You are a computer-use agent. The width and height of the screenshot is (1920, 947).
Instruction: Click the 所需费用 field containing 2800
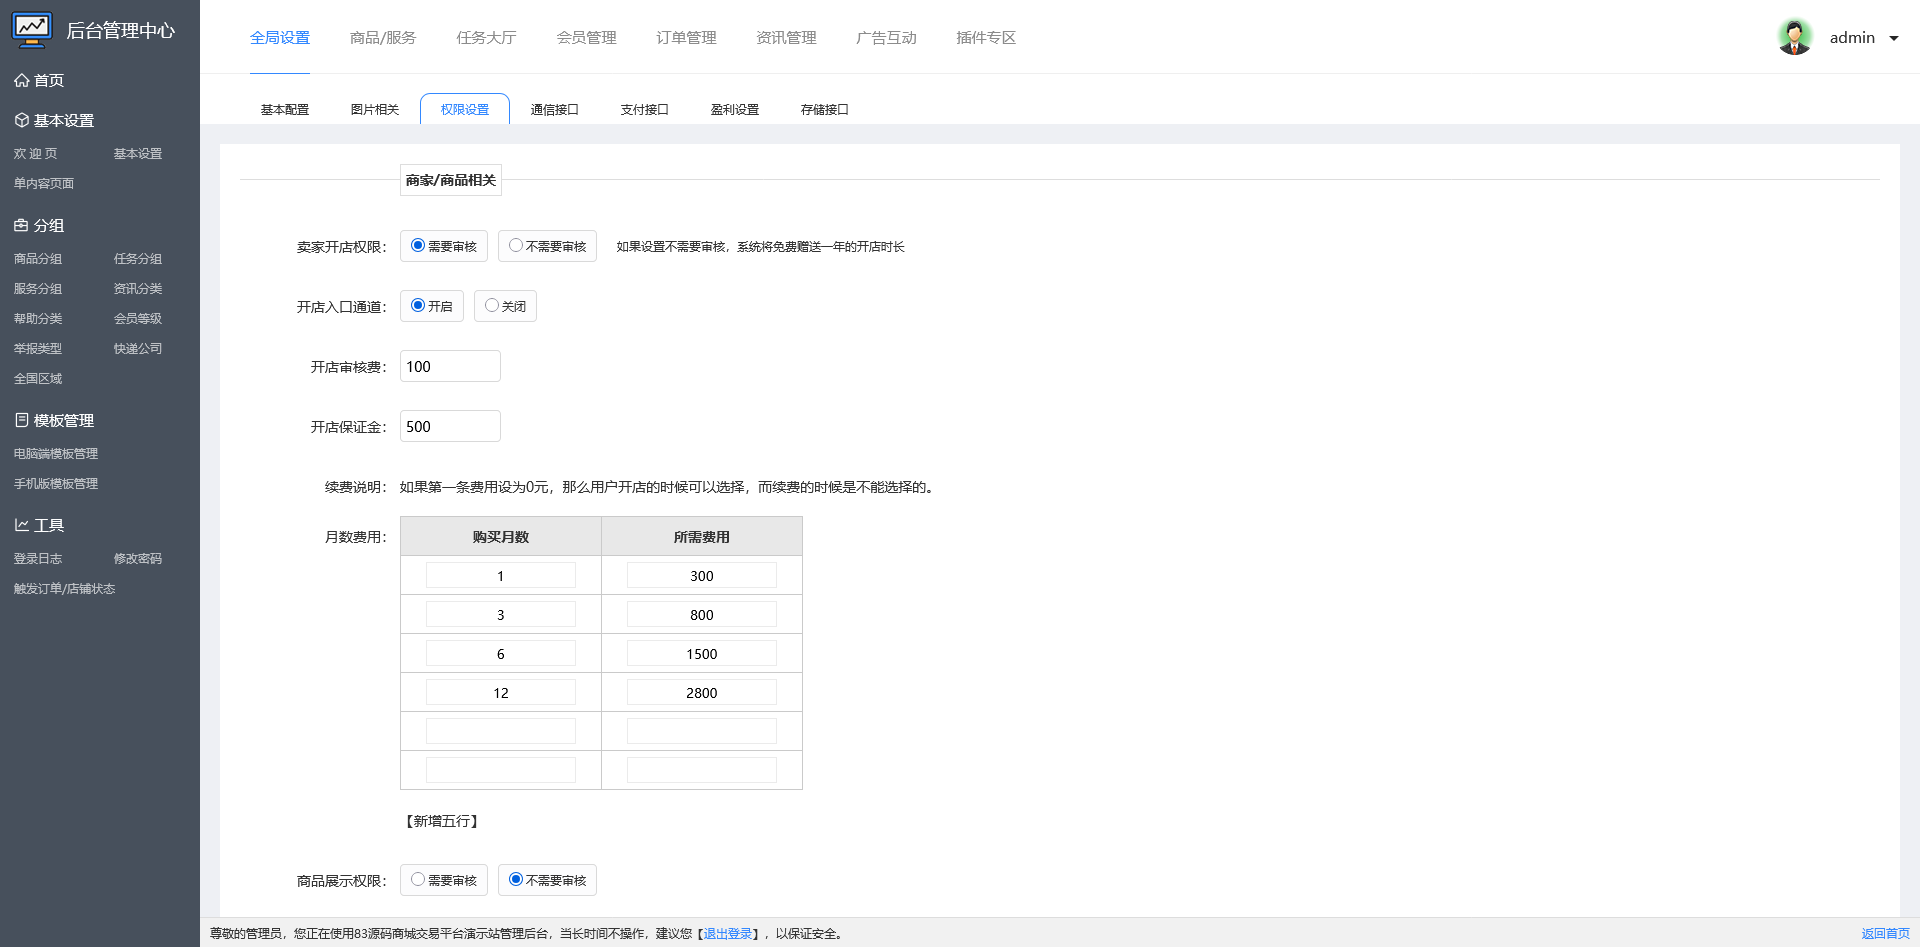702,692
